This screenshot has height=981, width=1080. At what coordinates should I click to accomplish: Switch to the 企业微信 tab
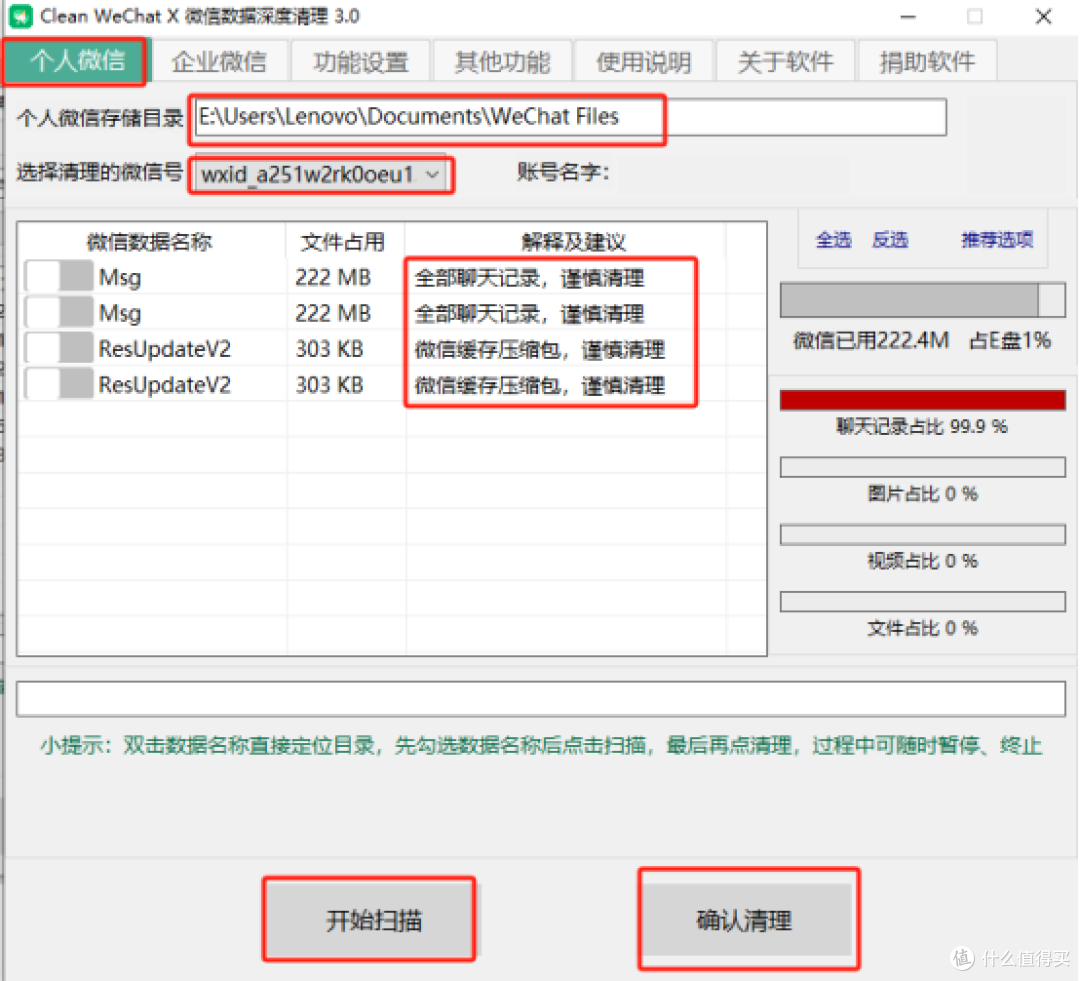(x=219, y=61)
